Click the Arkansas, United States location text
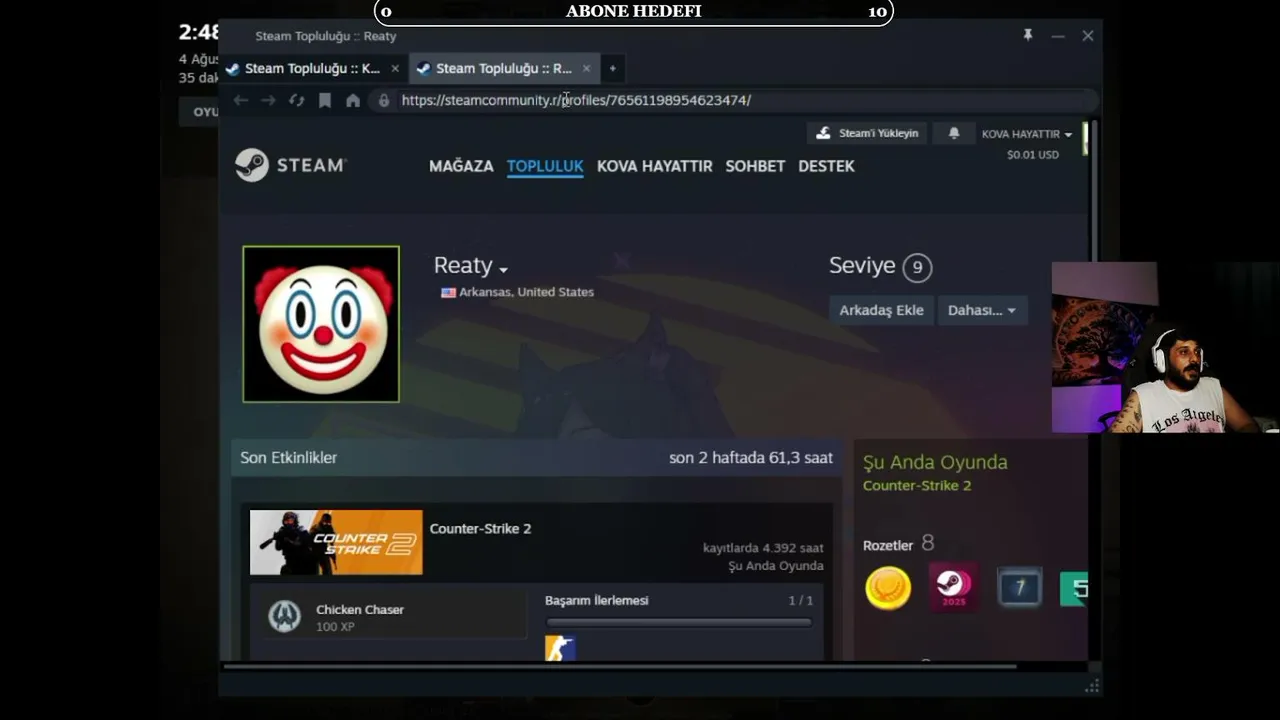 pyautogui.click(x=526, y=292)
